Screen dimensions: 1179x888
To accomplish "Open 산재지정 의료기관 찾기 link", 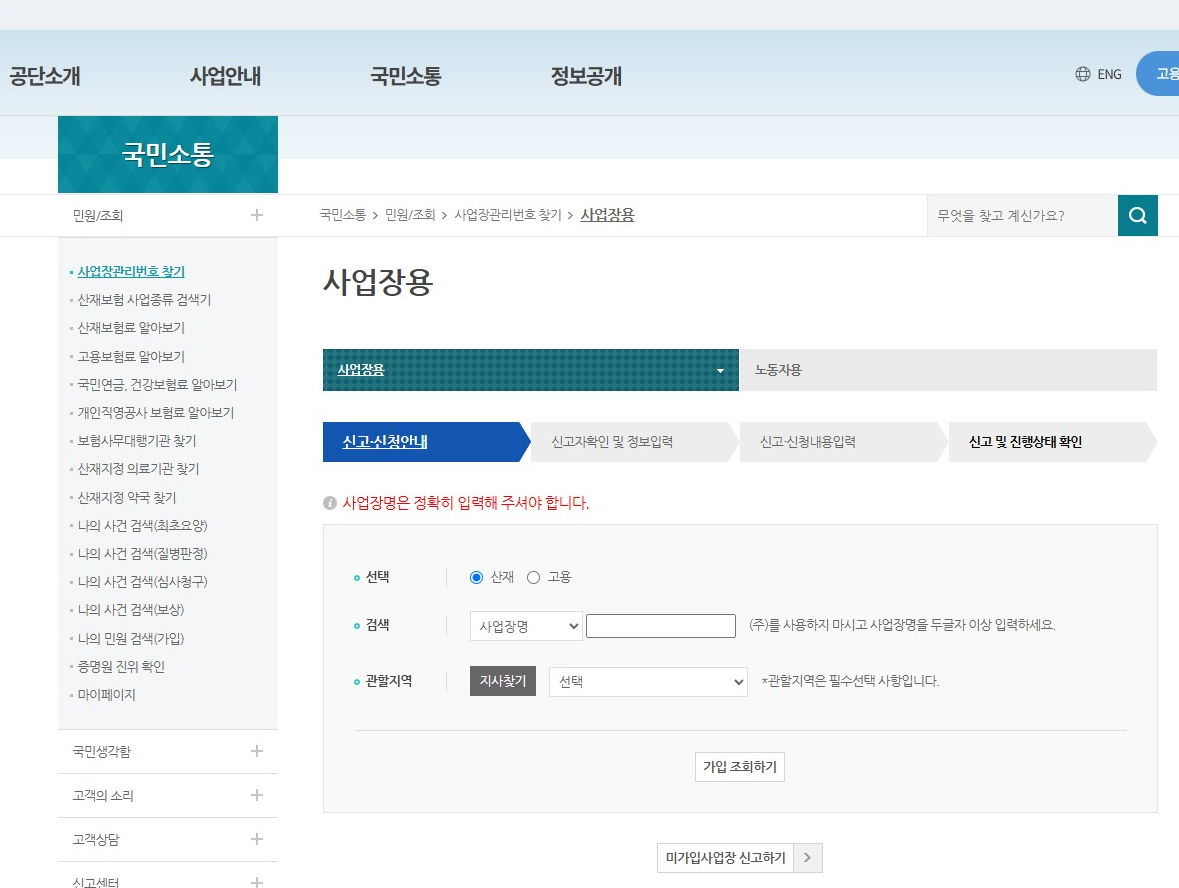I will [138, 469].
